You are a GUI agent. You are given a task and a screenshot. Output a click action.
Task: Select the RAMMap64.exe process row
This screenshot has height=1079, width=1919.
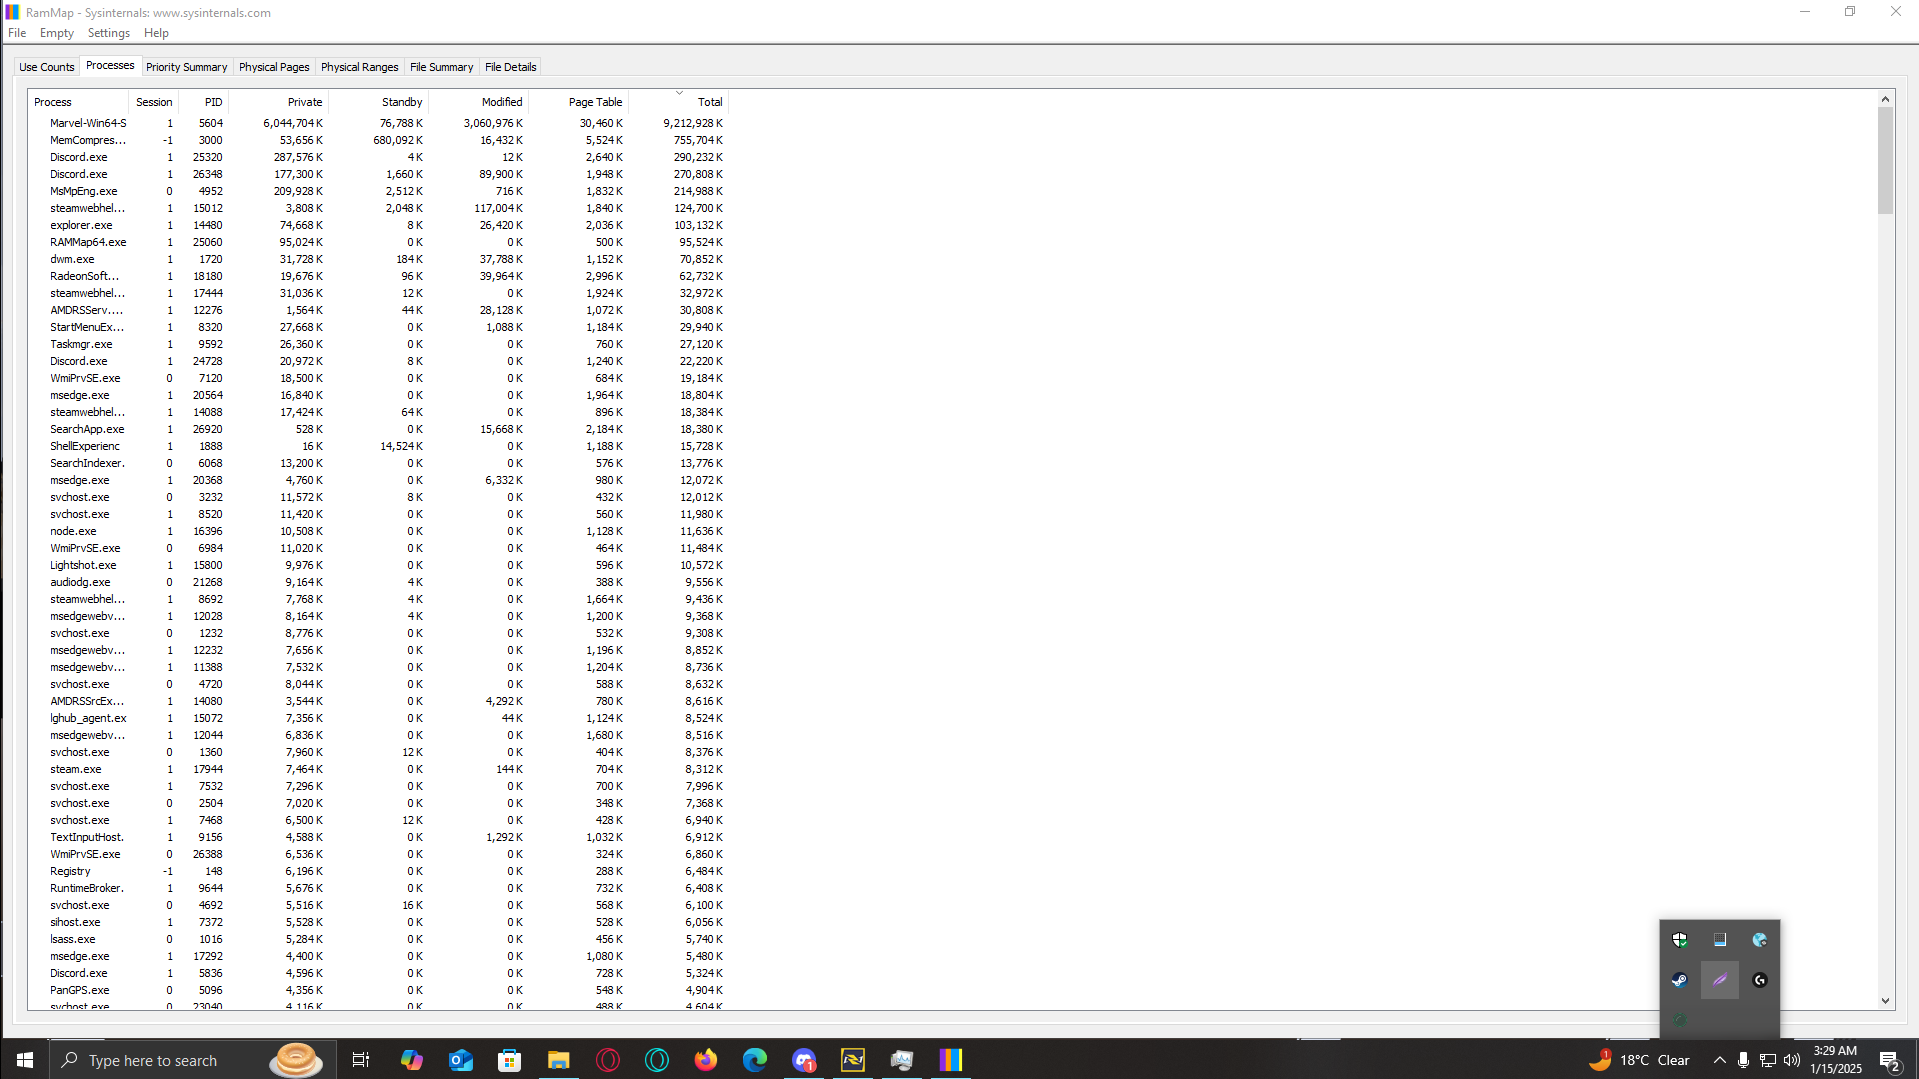click(379, 242)
